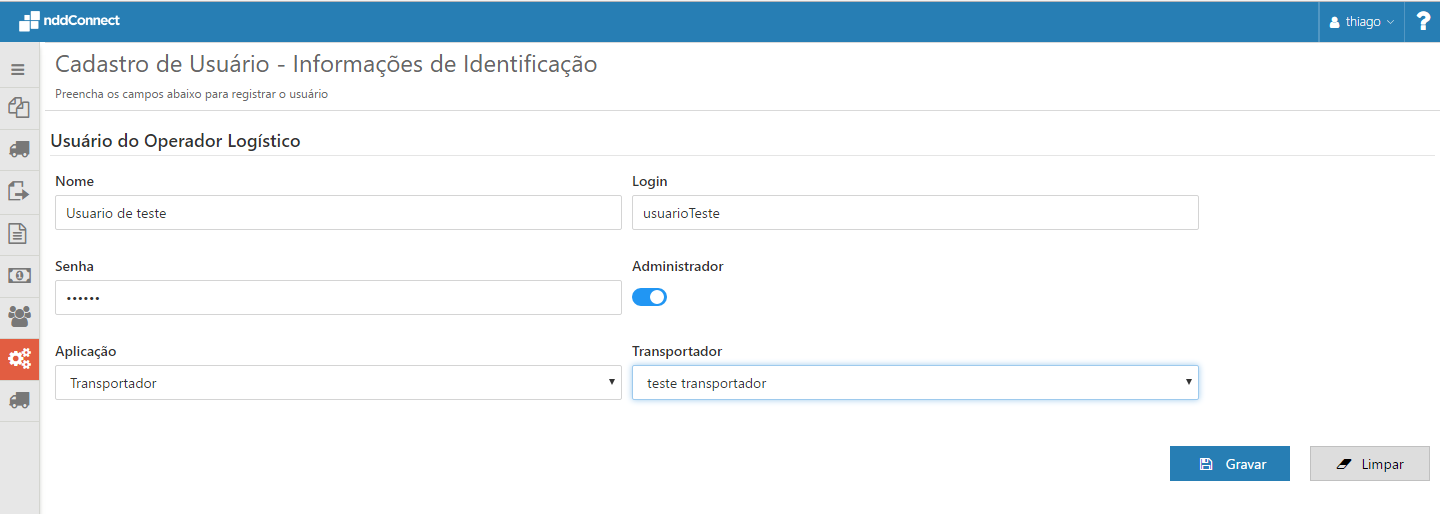Click the orange settings gears icon
The width and height of the screenshot is (1440, 514).
[x=19, y=359]
